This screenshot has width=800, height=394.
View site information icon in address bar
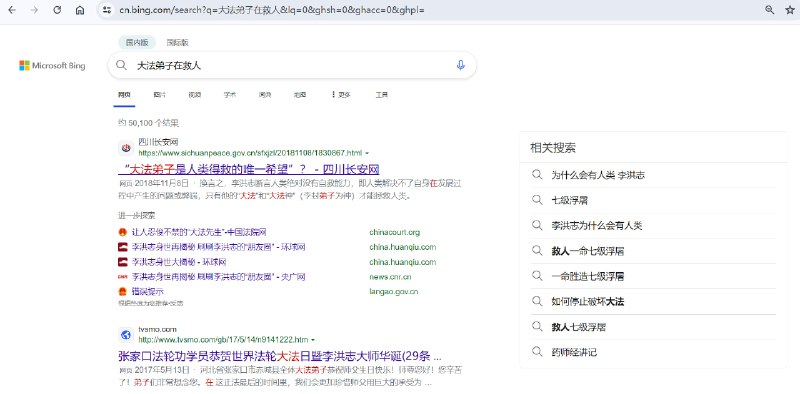106,10
